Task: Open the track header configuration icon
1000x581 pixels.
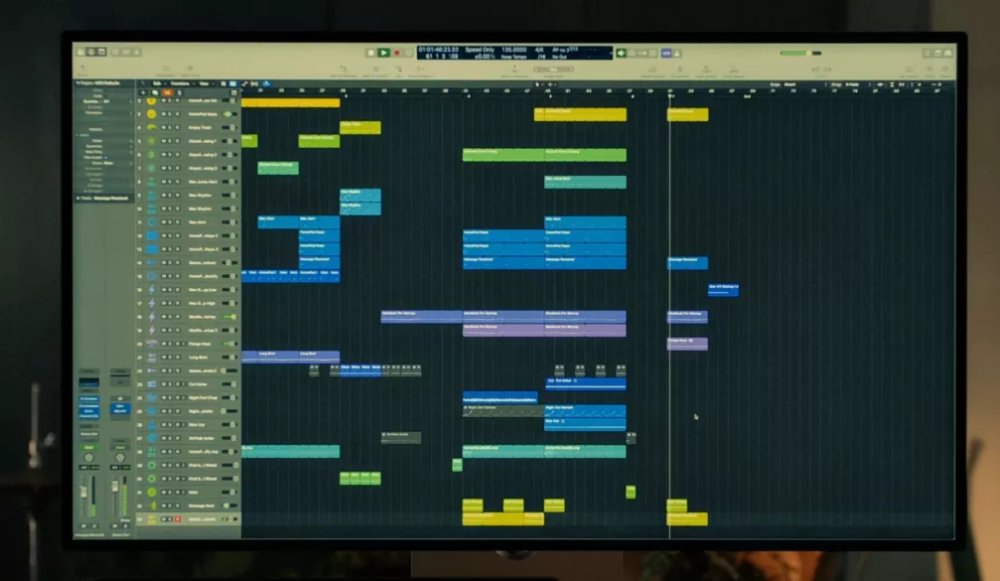Action: [234, 92]
